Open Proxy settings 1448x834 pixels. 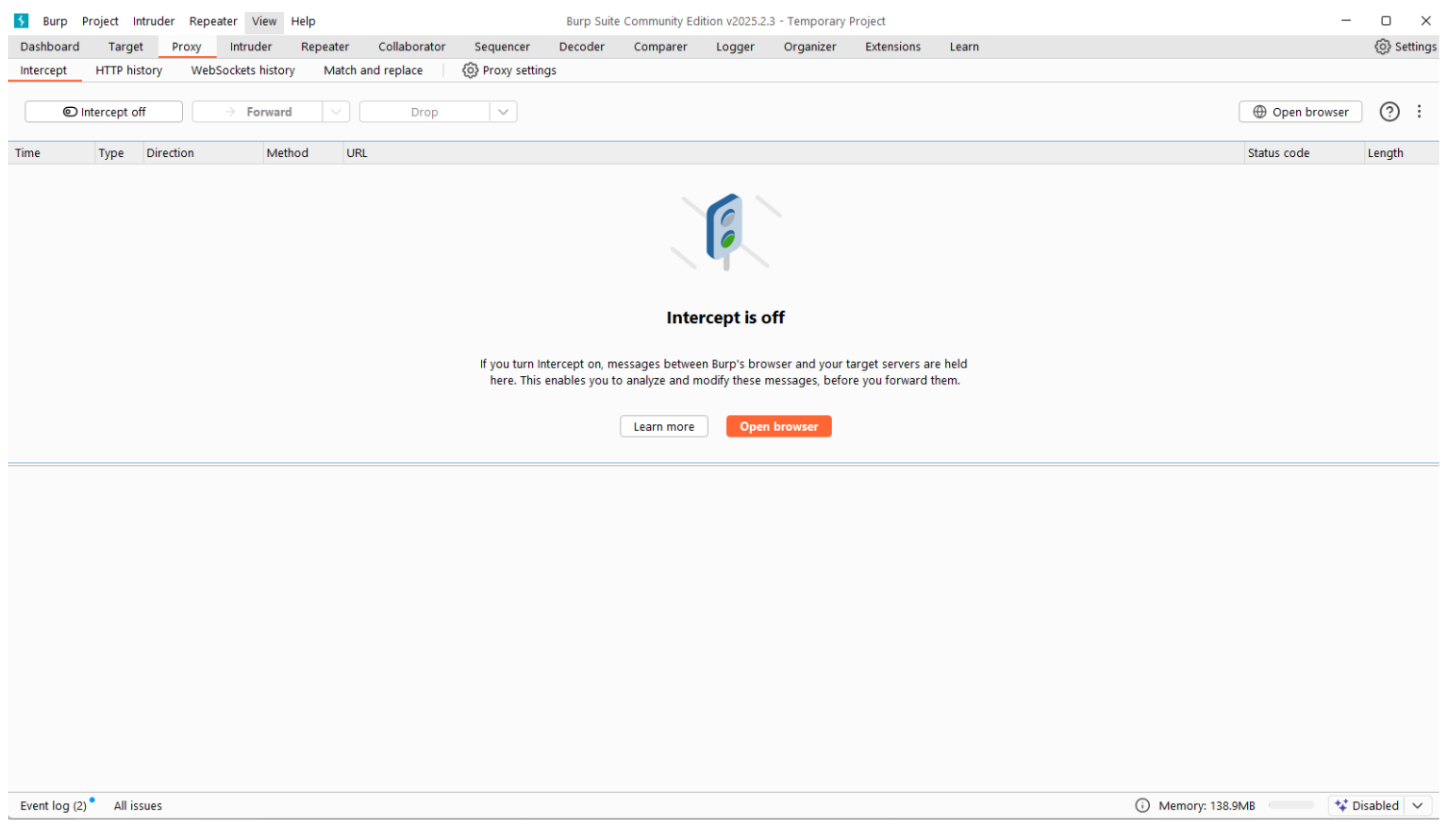(509, 70)
